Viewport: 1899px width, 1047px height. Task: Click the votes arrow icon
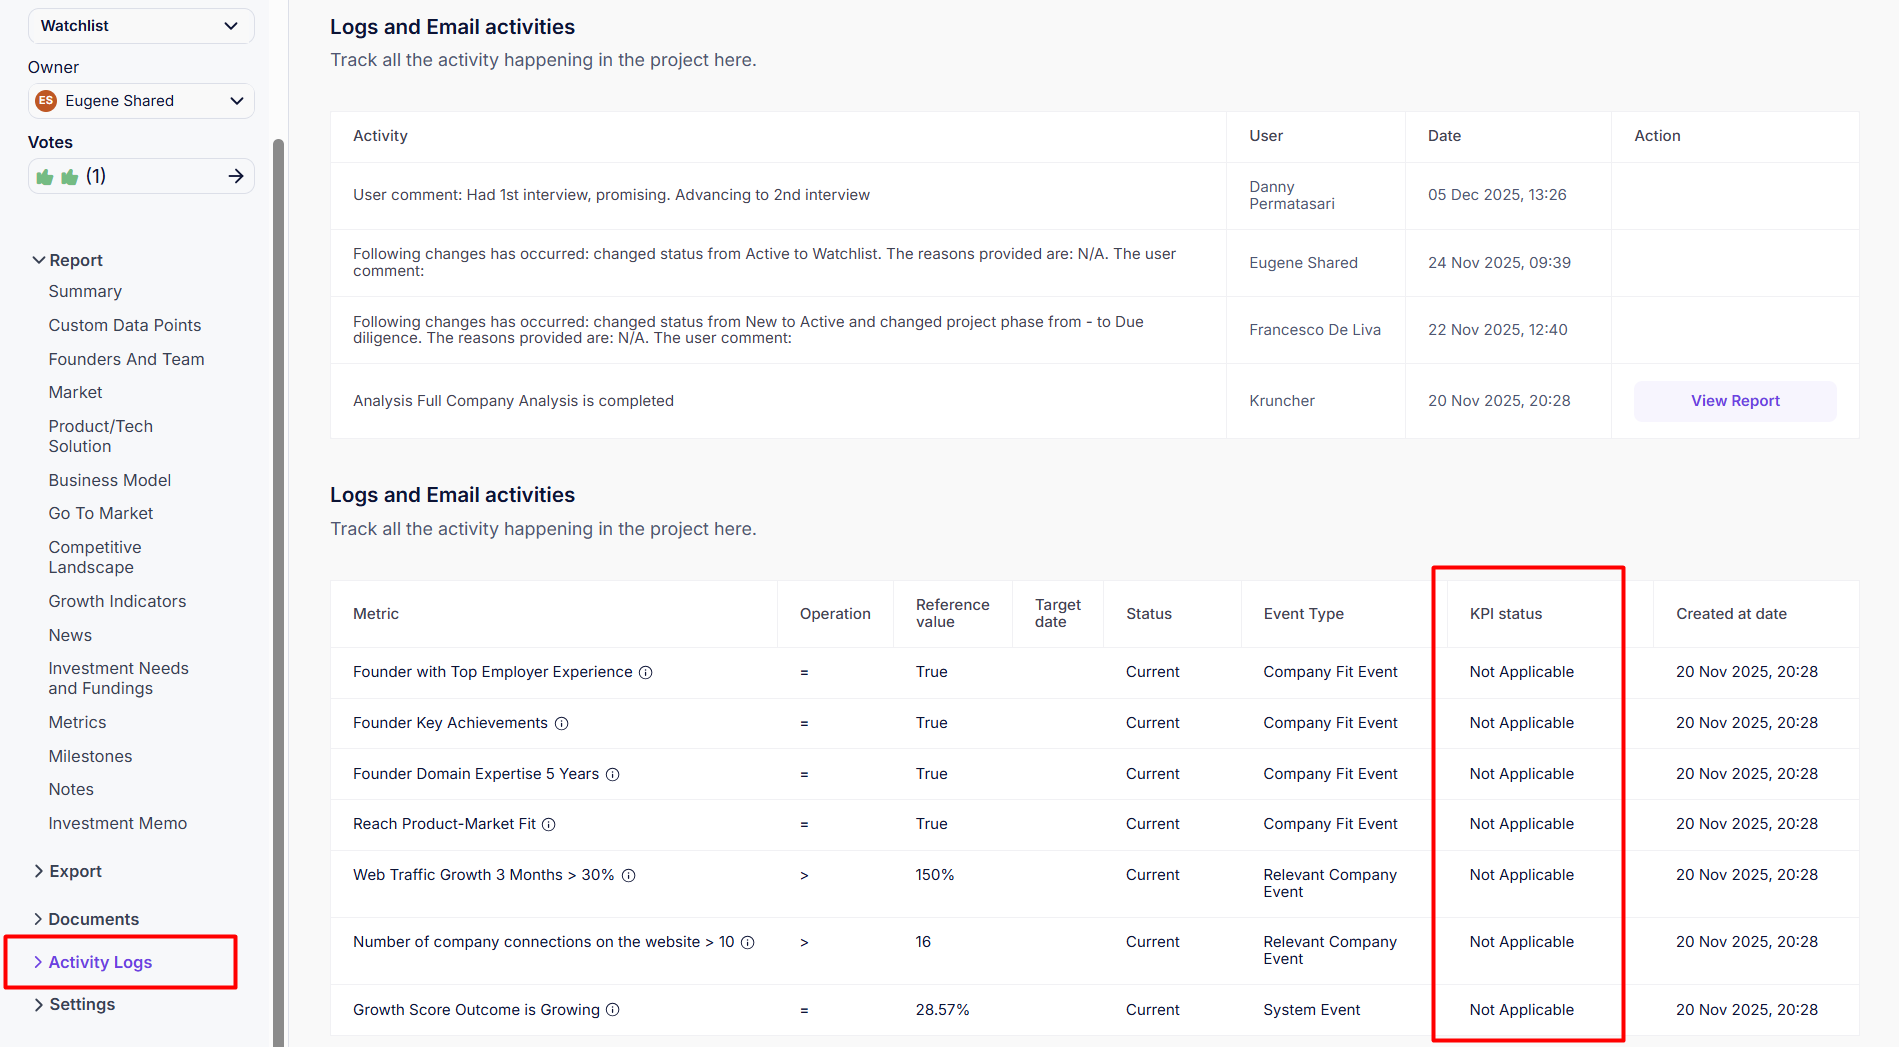[x=236, y=177]
